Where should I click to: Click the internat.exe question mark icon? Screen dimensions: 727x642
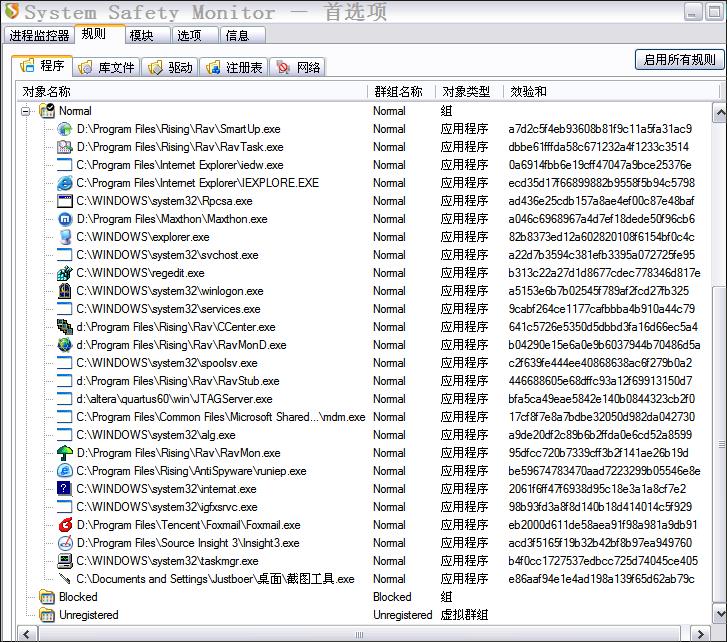tap(64, 489)
